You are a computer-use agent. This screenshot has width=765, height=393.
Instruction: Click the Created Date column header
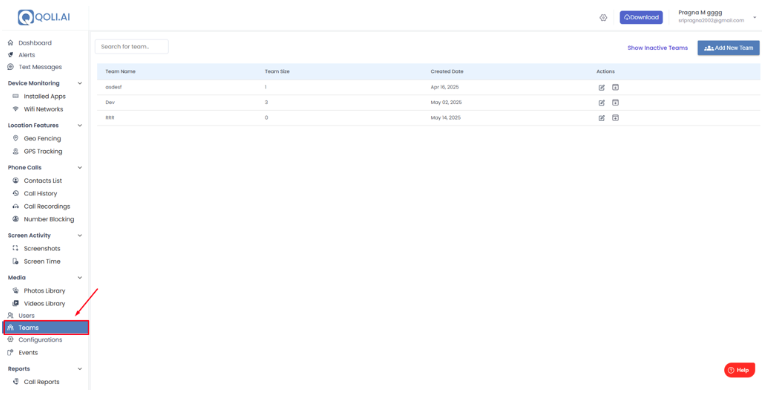(447, 72)
